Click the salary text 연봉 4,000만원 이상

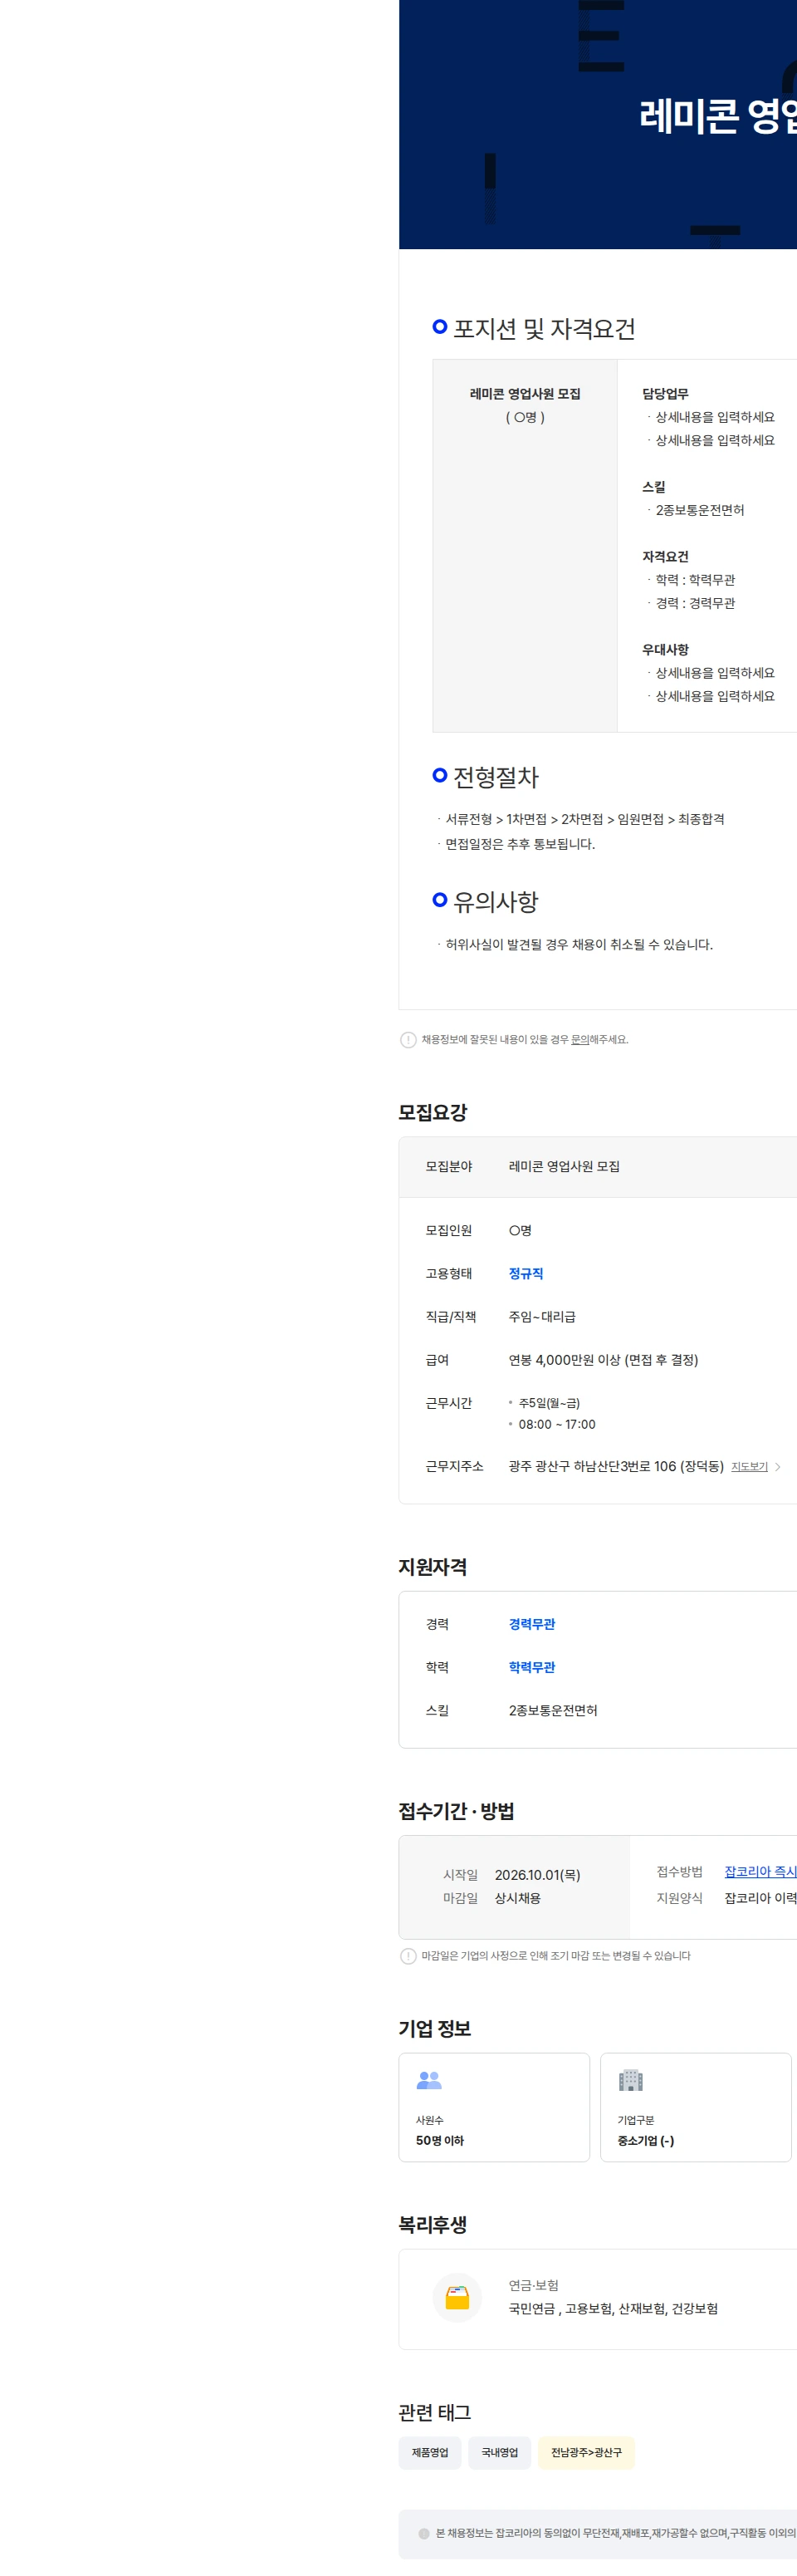(x=603, y=1360)
